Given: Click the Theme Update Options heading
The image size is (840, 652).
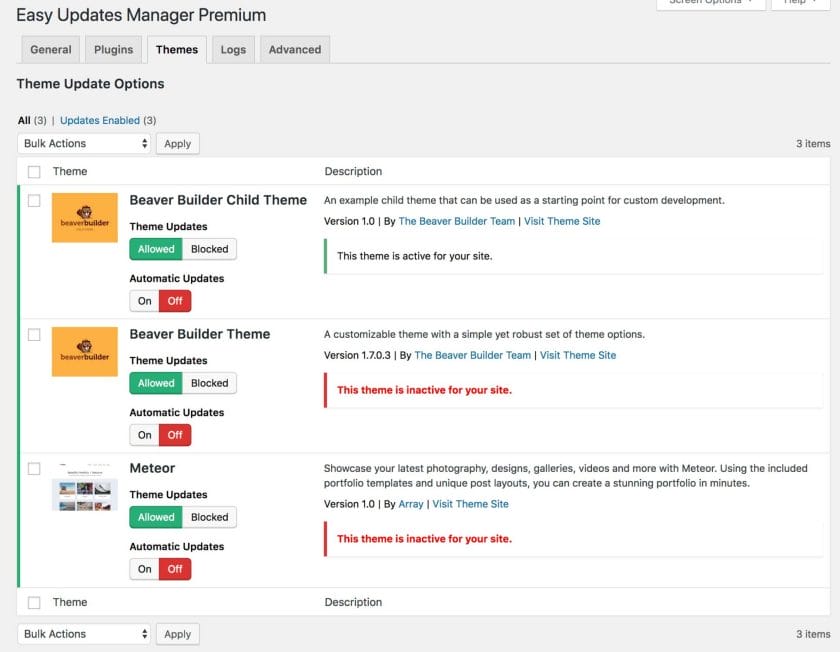Looking at the screenshot, I should [91, 84].
